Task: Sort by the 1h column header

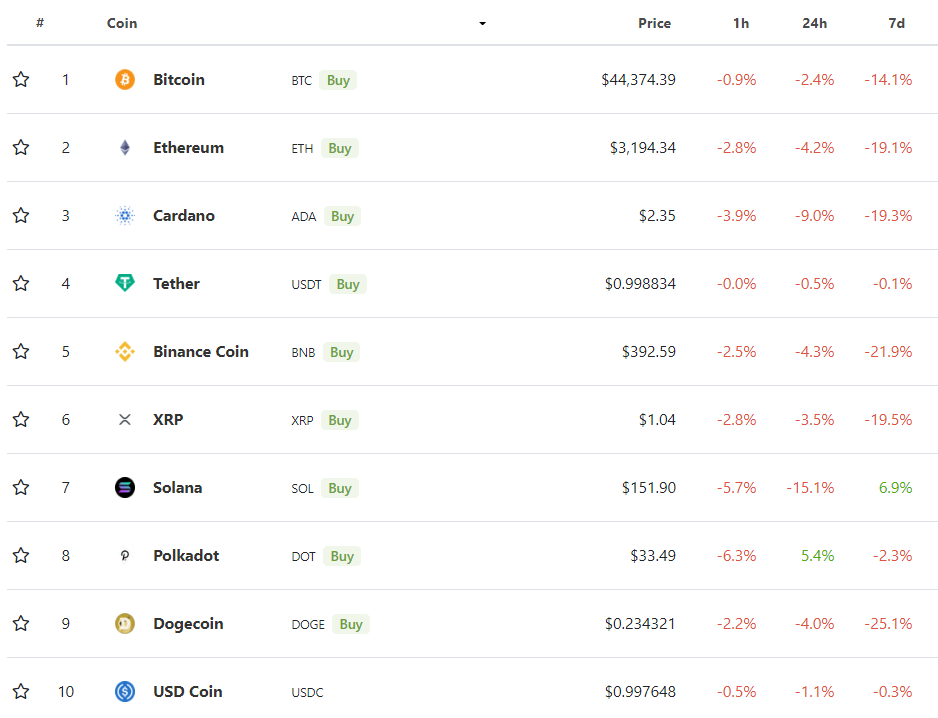Action: click(741, 23)
